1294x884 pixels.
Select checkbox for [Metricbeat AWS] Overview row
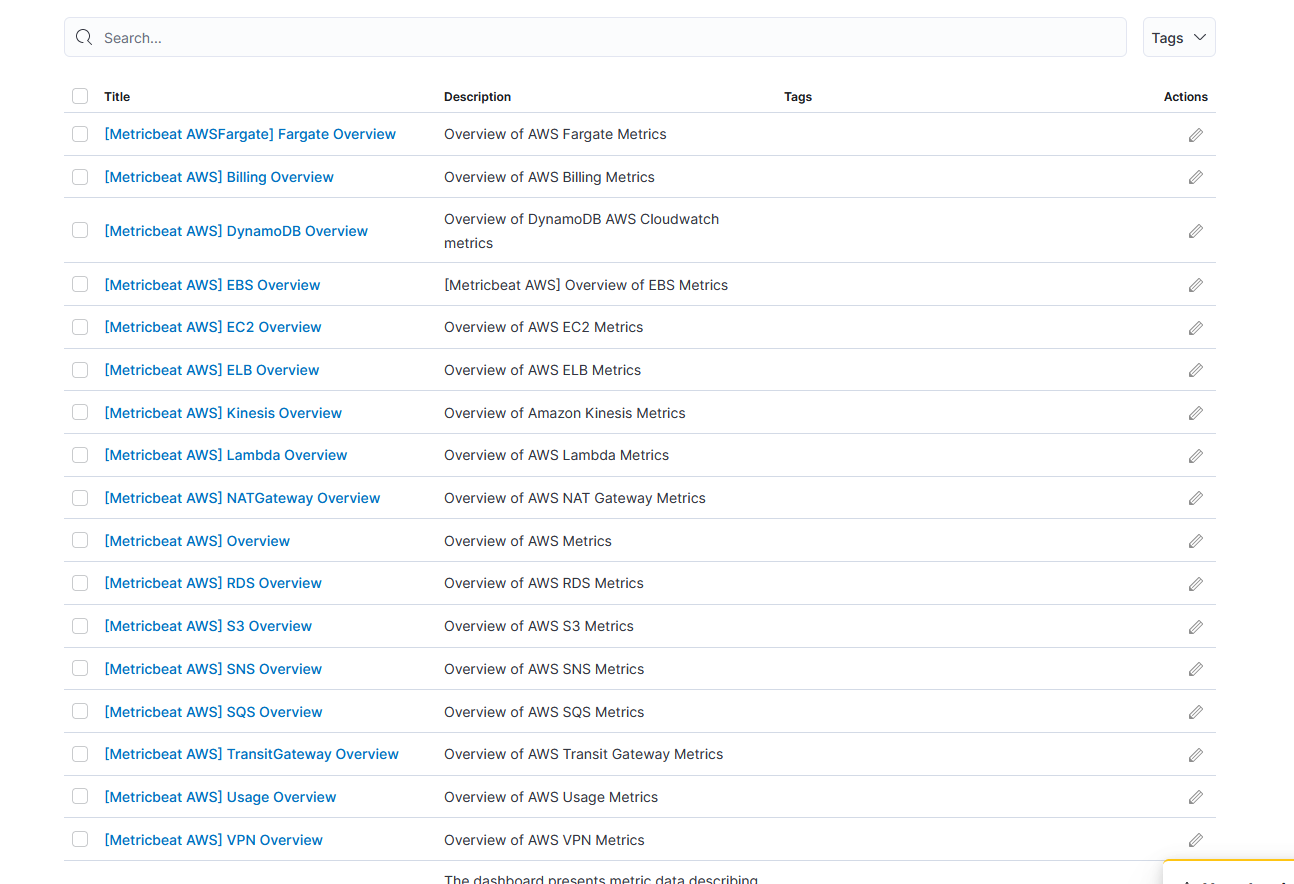pos(80,540)
